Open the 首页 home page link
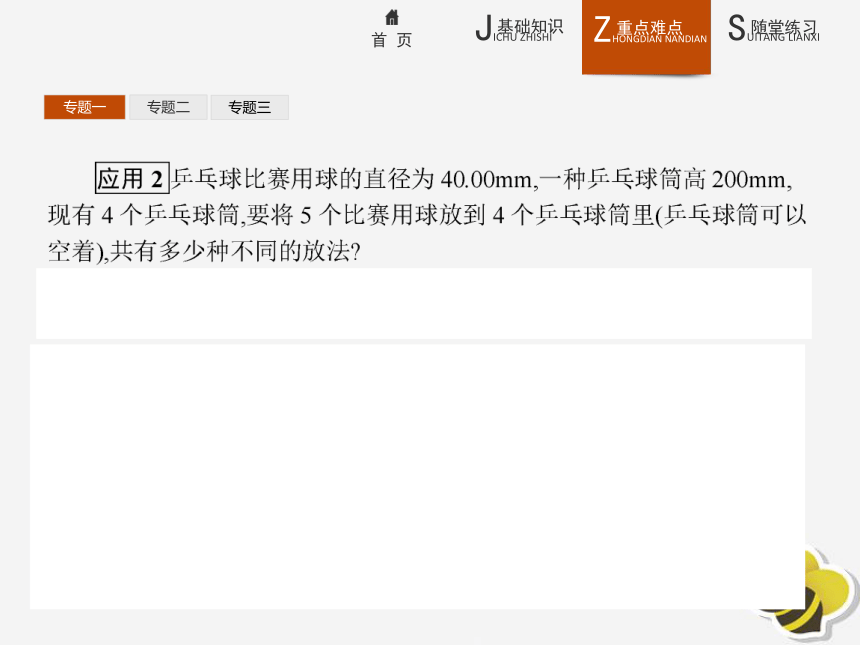This screenshot has height=645, width=860. [392, 40]
